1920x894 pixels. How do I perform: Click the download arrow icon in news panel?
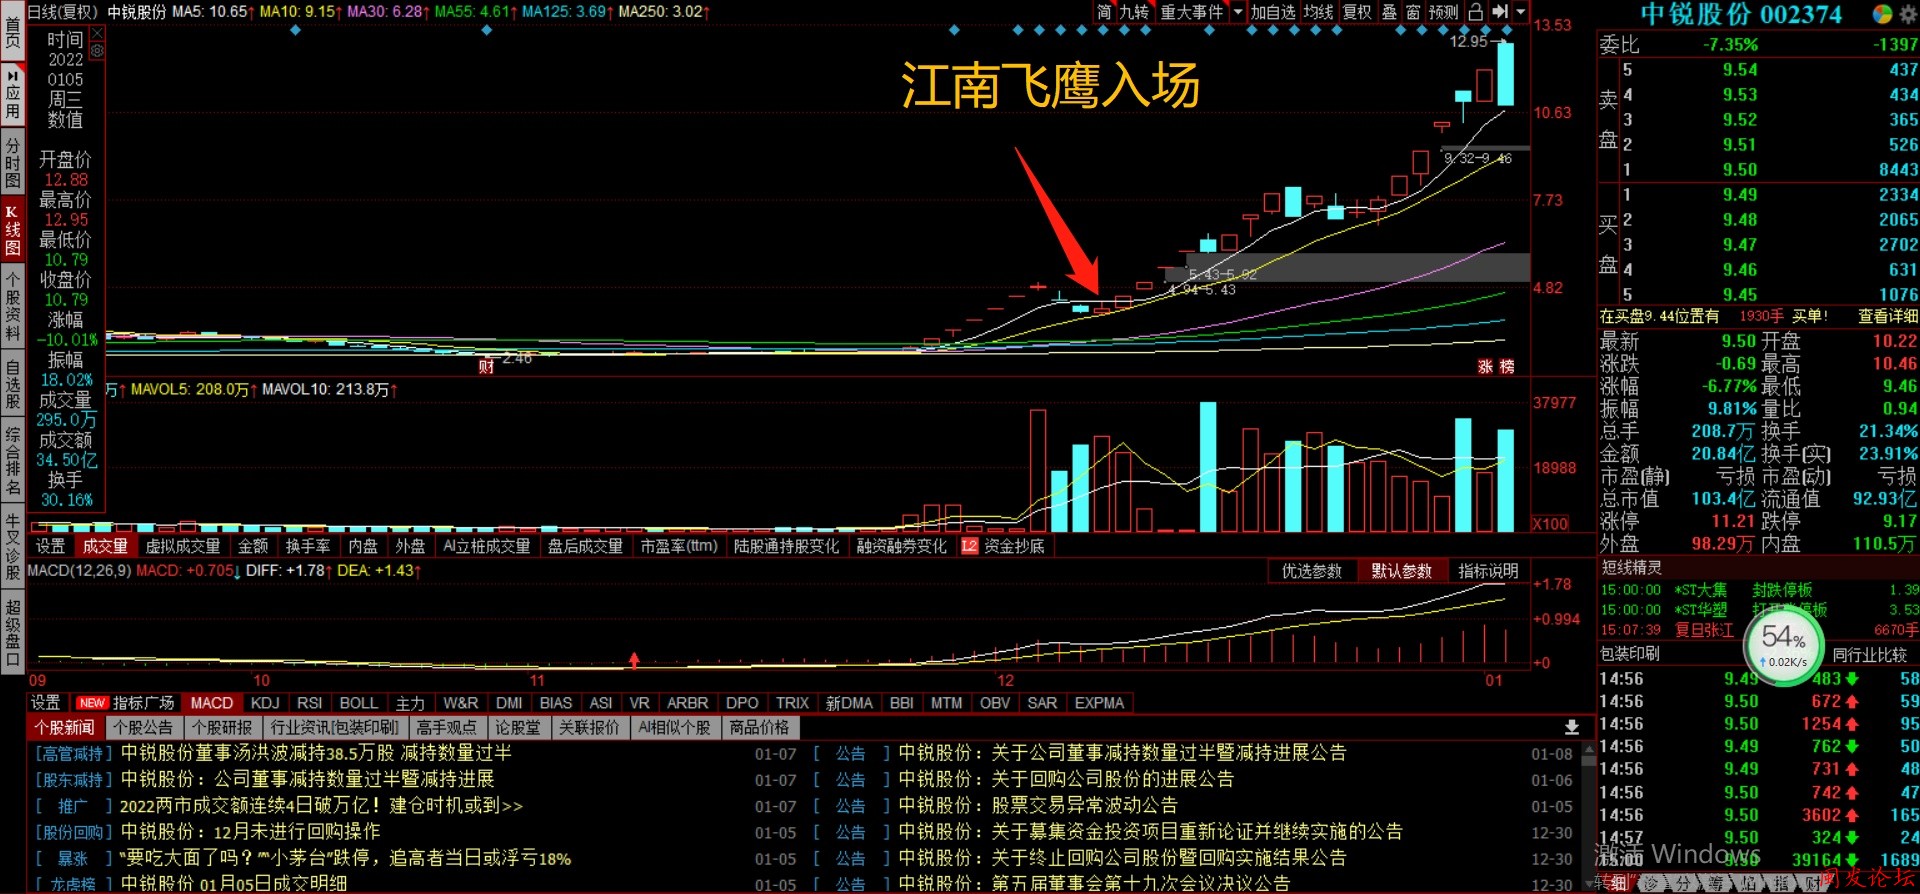1571,727
